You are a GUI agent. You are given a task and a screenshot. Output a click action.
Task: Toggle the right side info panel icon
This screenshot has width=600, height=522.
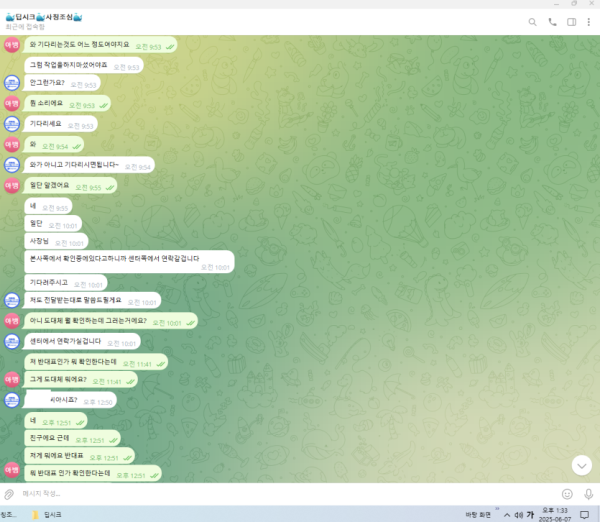pos(571,22)
